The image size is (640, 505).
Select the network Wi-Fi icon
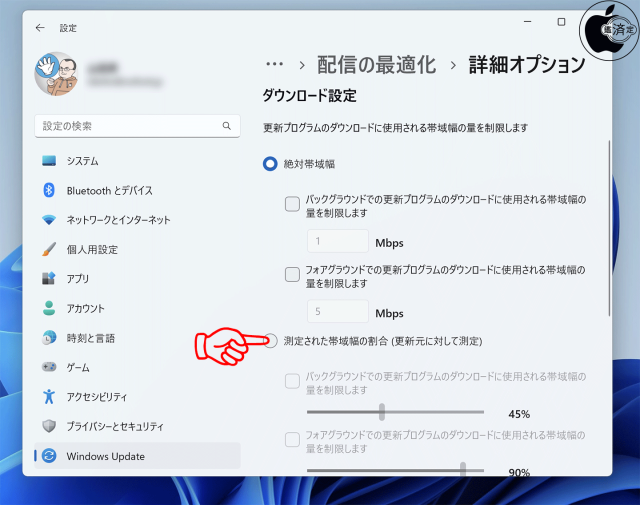click(x=49, y=220)
